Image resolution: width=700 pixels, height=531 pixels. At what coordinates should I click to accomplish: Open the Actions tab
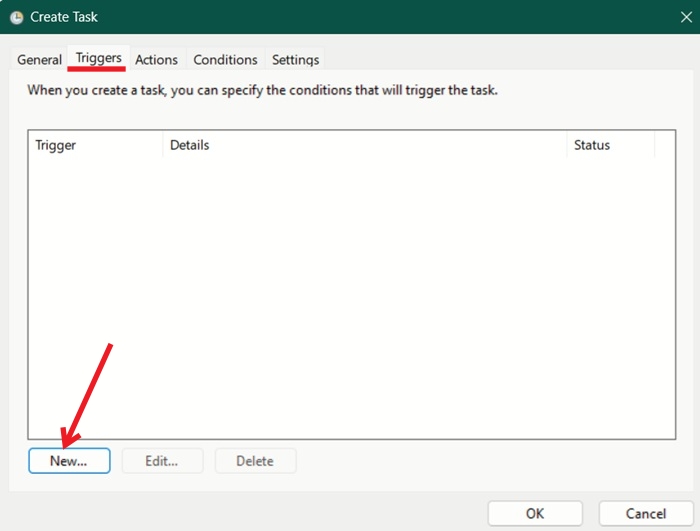click(x=156, y=59)
